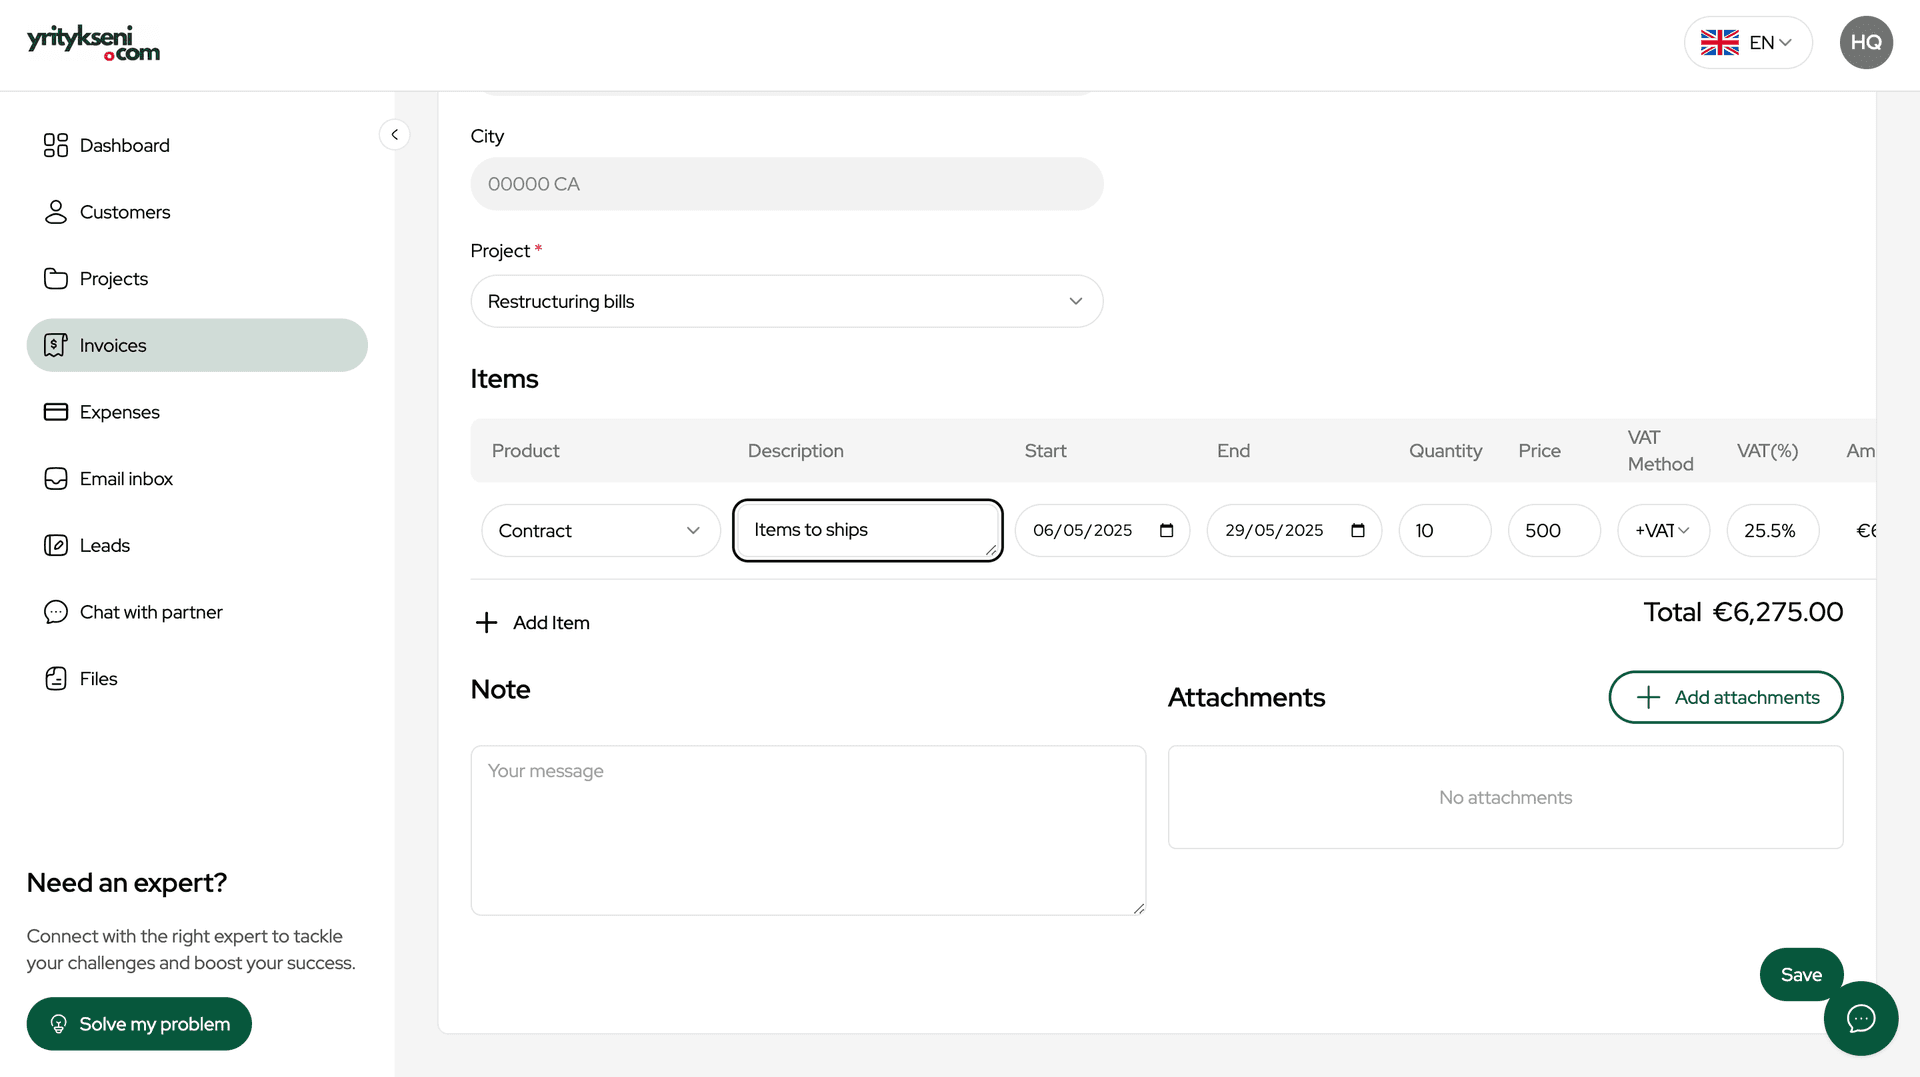
Task: Click the plus icon beside Add Item
Action: click(486, 623)
